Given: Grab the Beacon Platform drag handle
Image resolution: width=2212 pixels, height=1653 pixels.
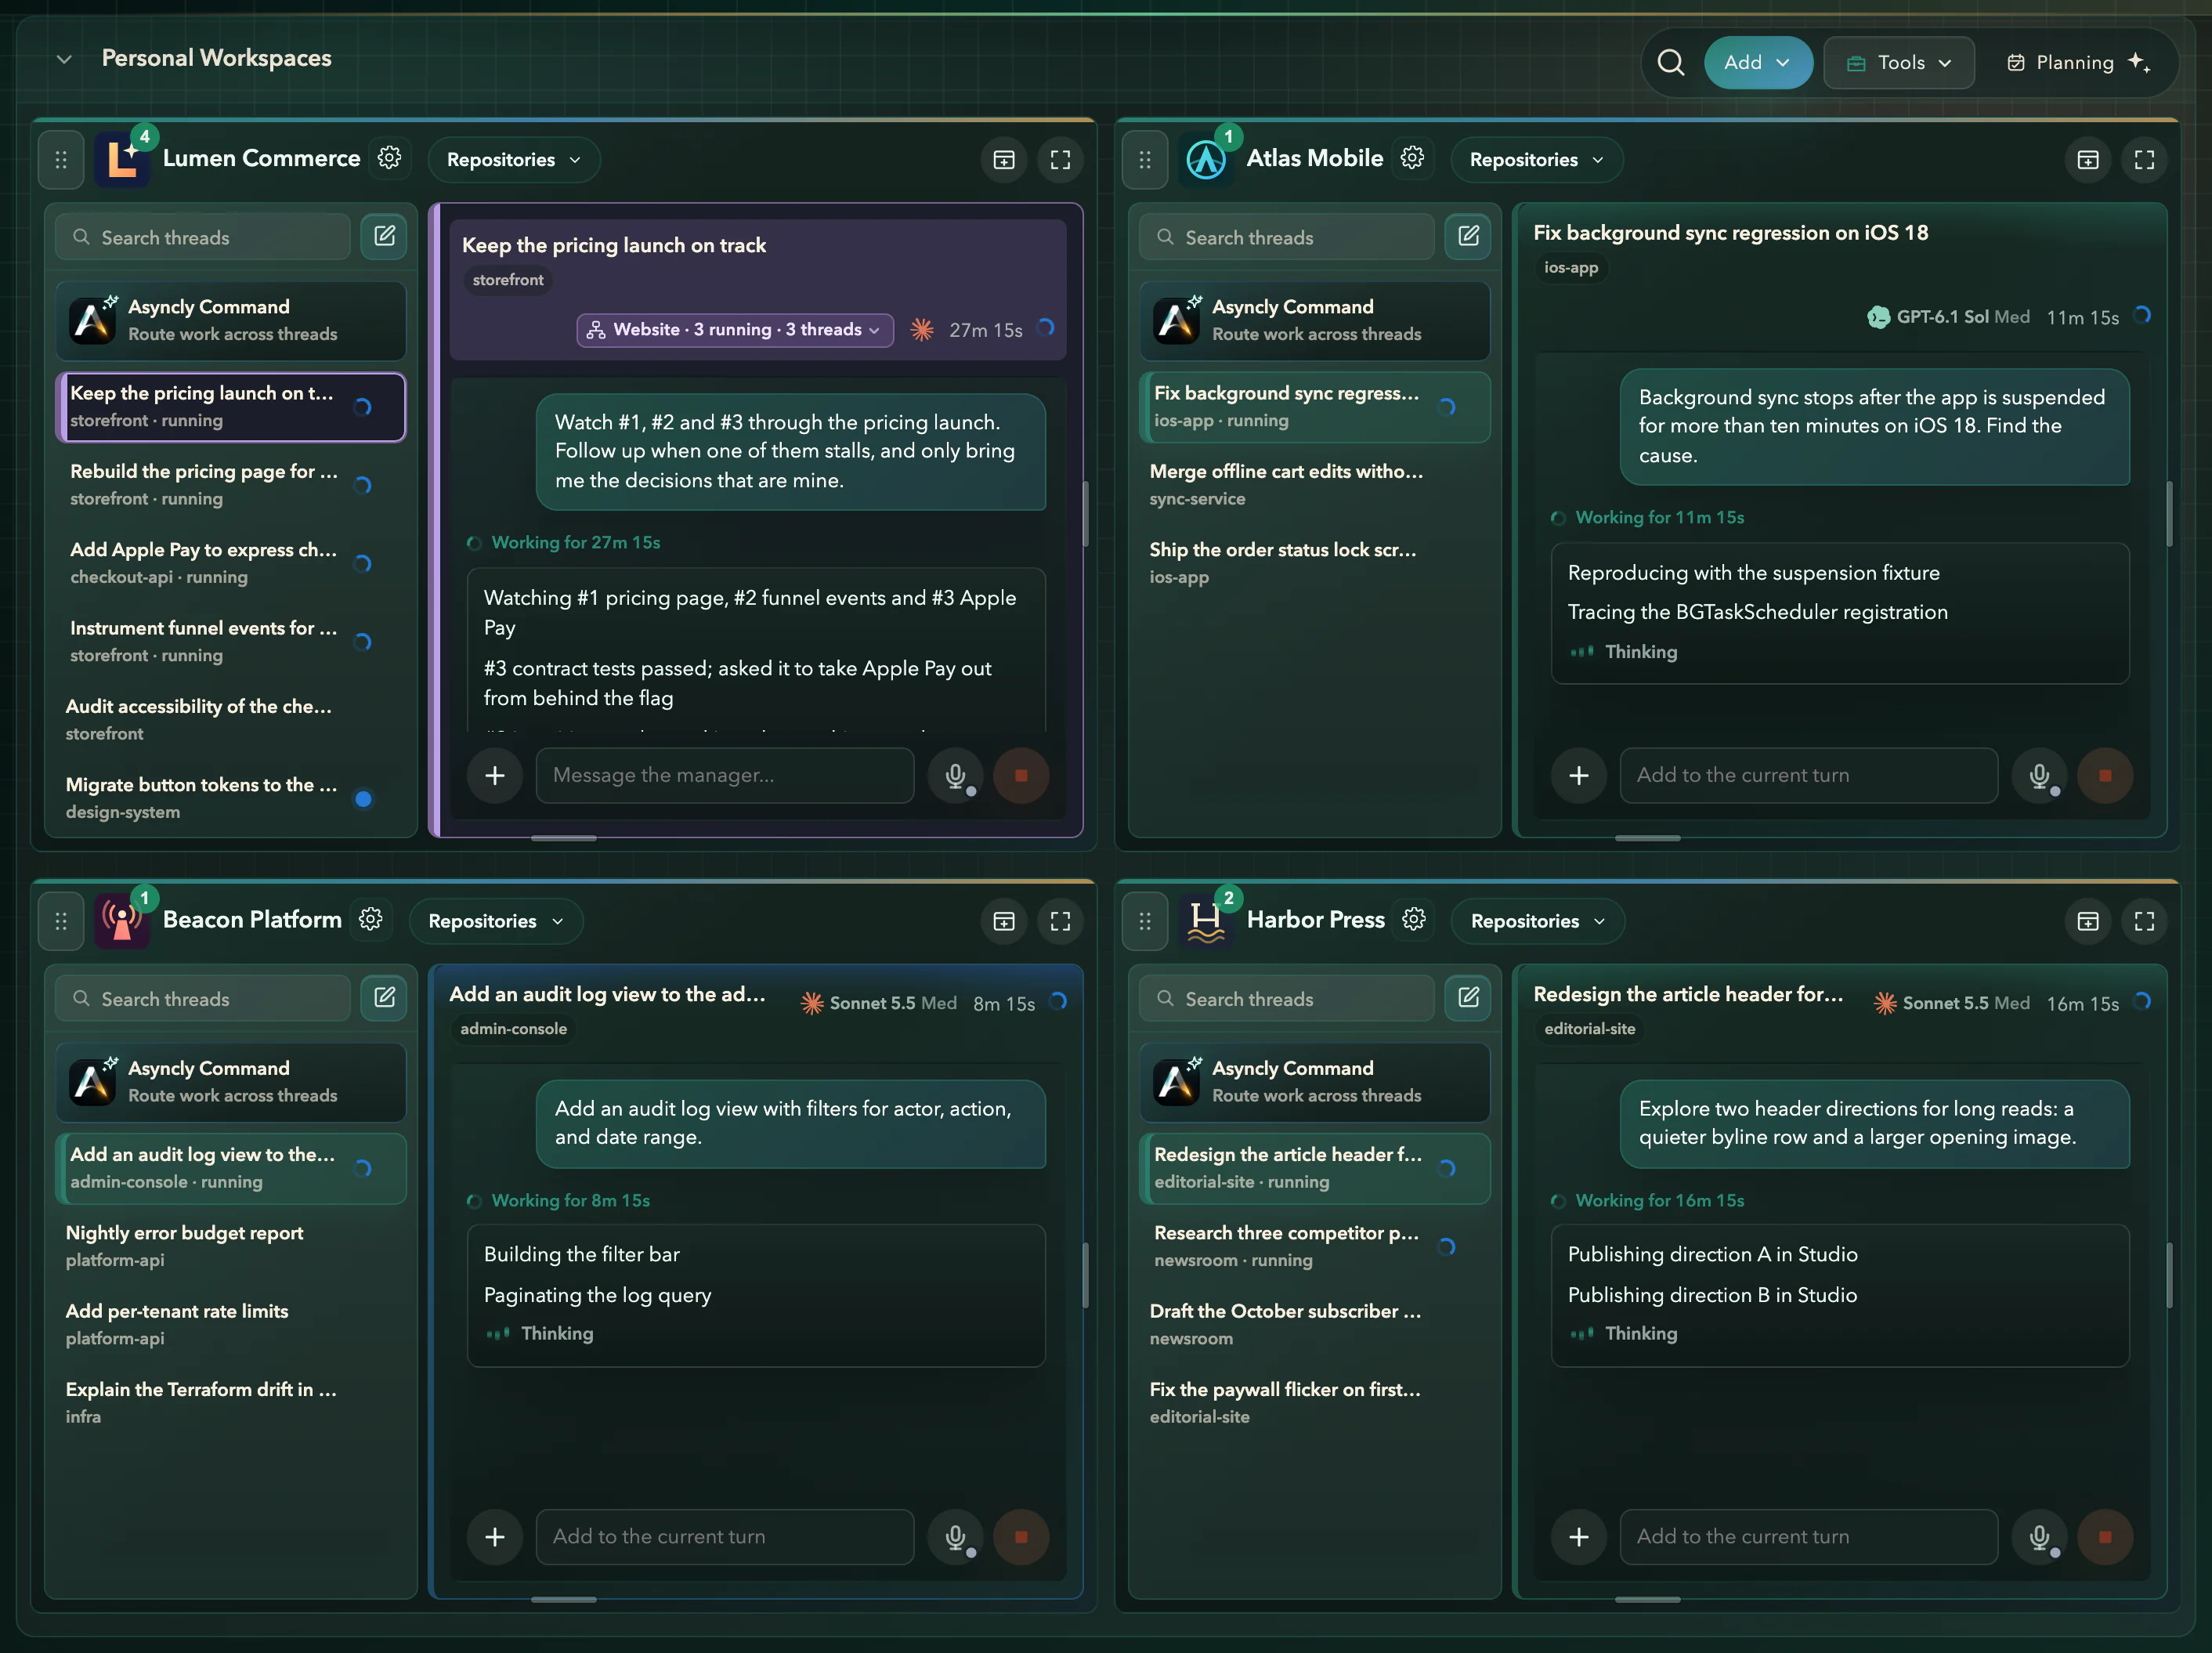Looking at the screenshot, I should 61,920.
